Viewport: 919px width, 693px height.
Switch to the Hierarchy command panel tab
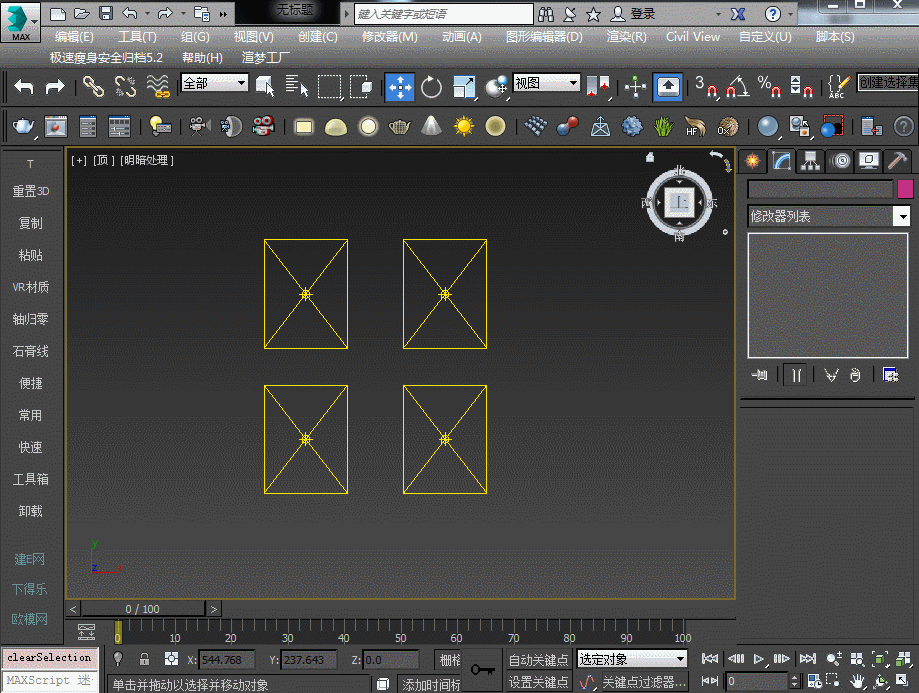[x=810, y=161]
